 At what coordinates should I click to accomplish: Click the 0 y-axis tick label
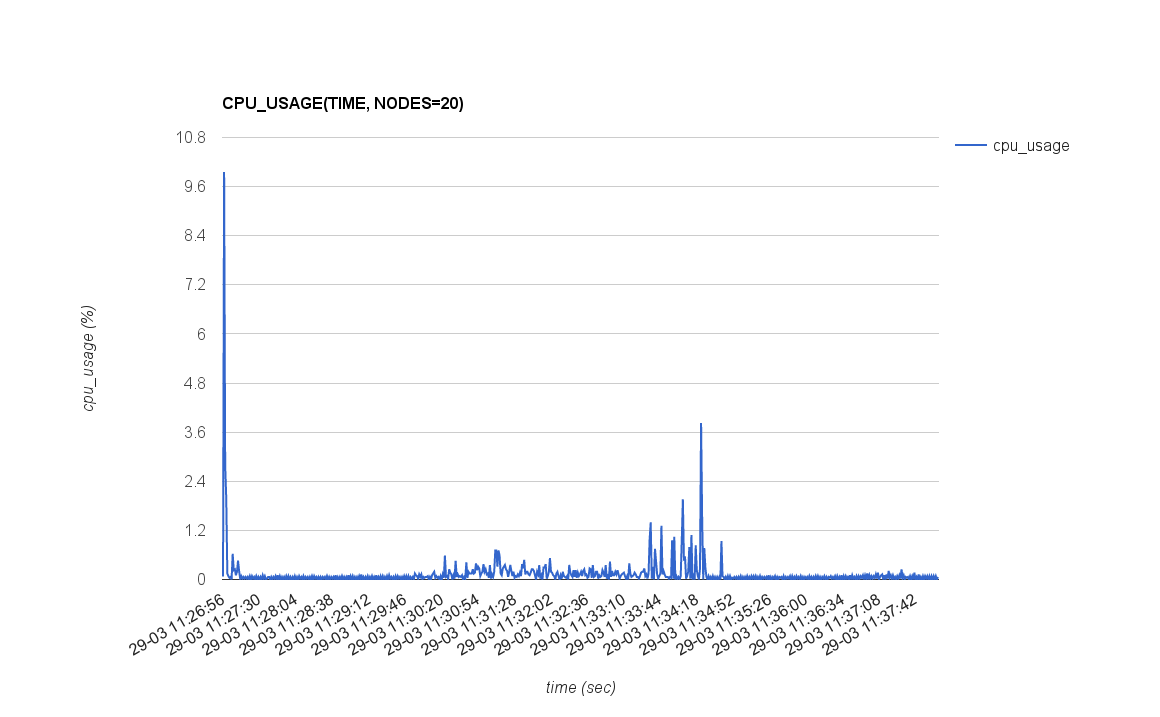pos(200,579)
